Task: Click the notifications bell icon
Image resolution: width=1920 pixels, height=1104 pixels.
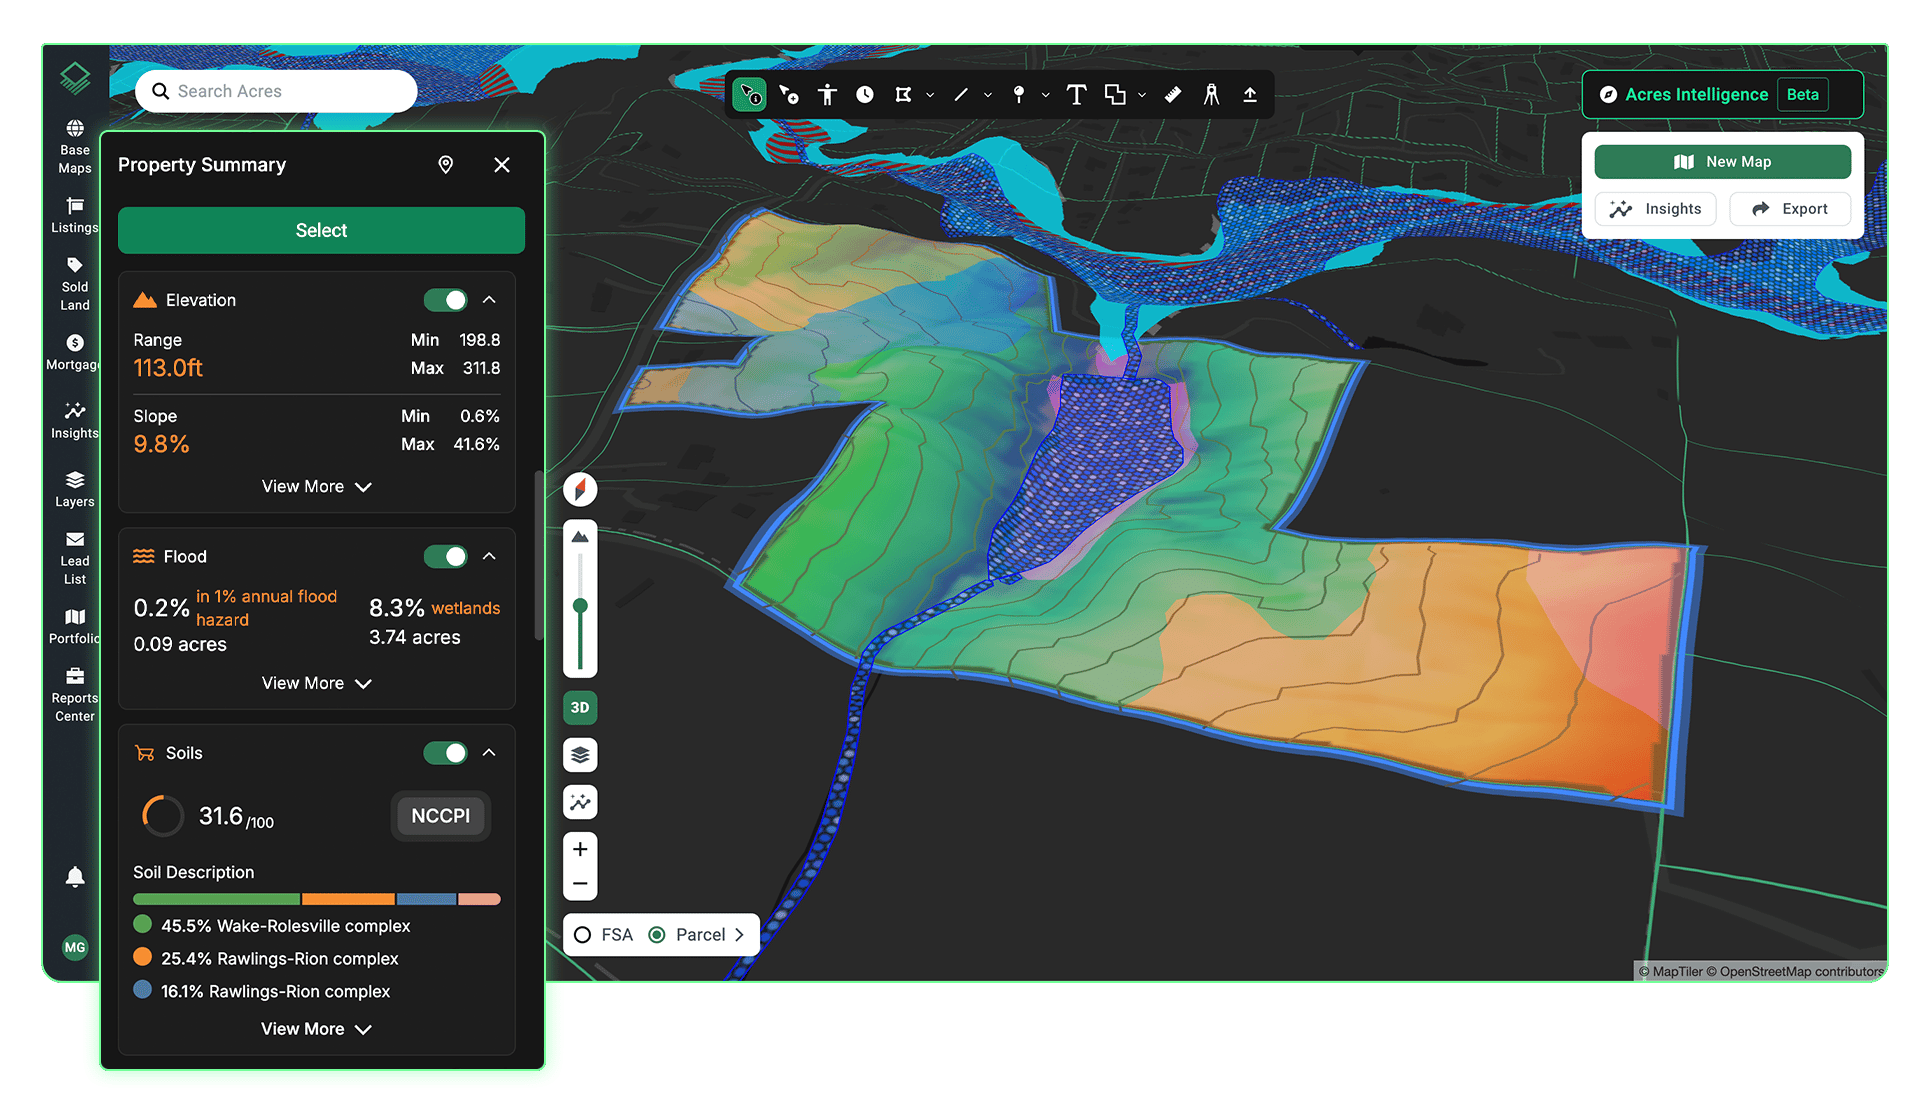Action: click(75, 877)
